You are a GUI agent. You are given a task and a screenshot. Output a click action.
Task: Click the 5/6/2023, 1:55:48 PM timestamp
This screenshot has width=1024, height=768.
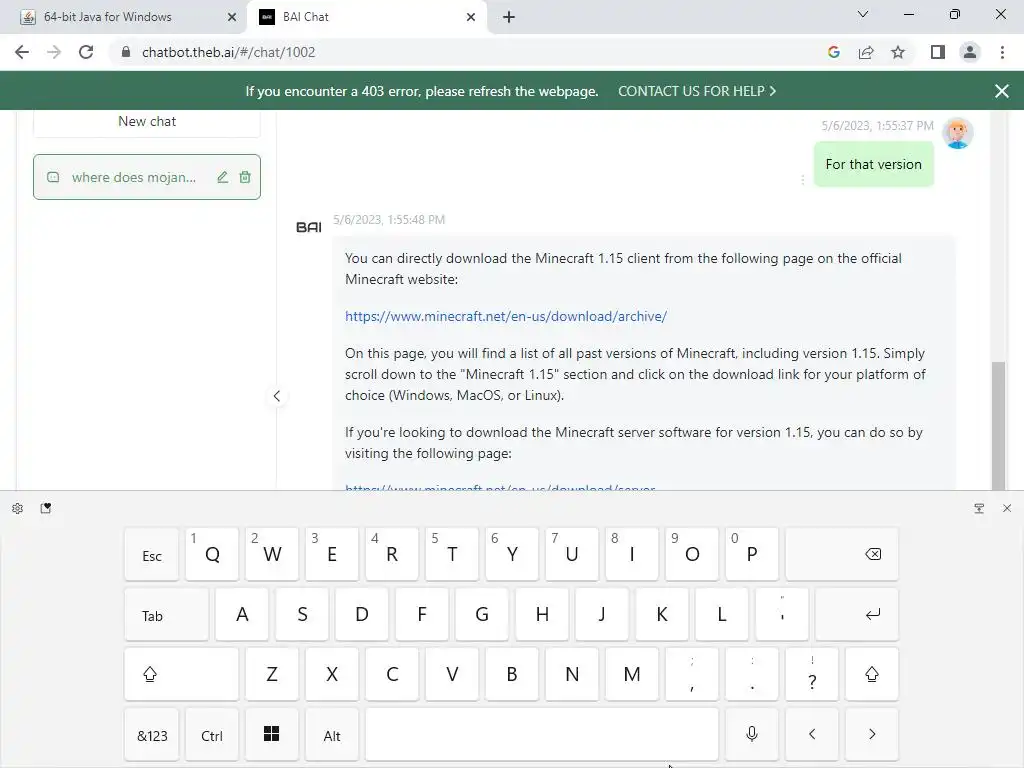click(389, 219)
